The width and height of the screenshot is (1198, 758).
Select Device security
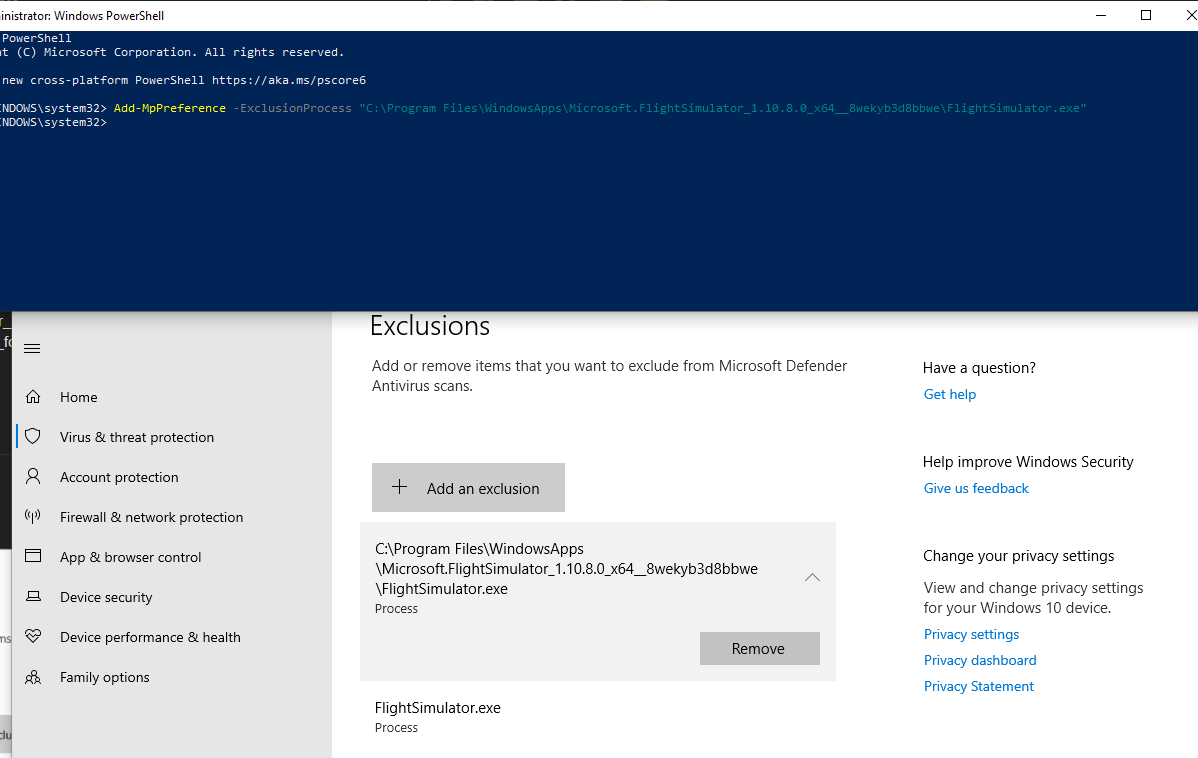pos(106,597)
